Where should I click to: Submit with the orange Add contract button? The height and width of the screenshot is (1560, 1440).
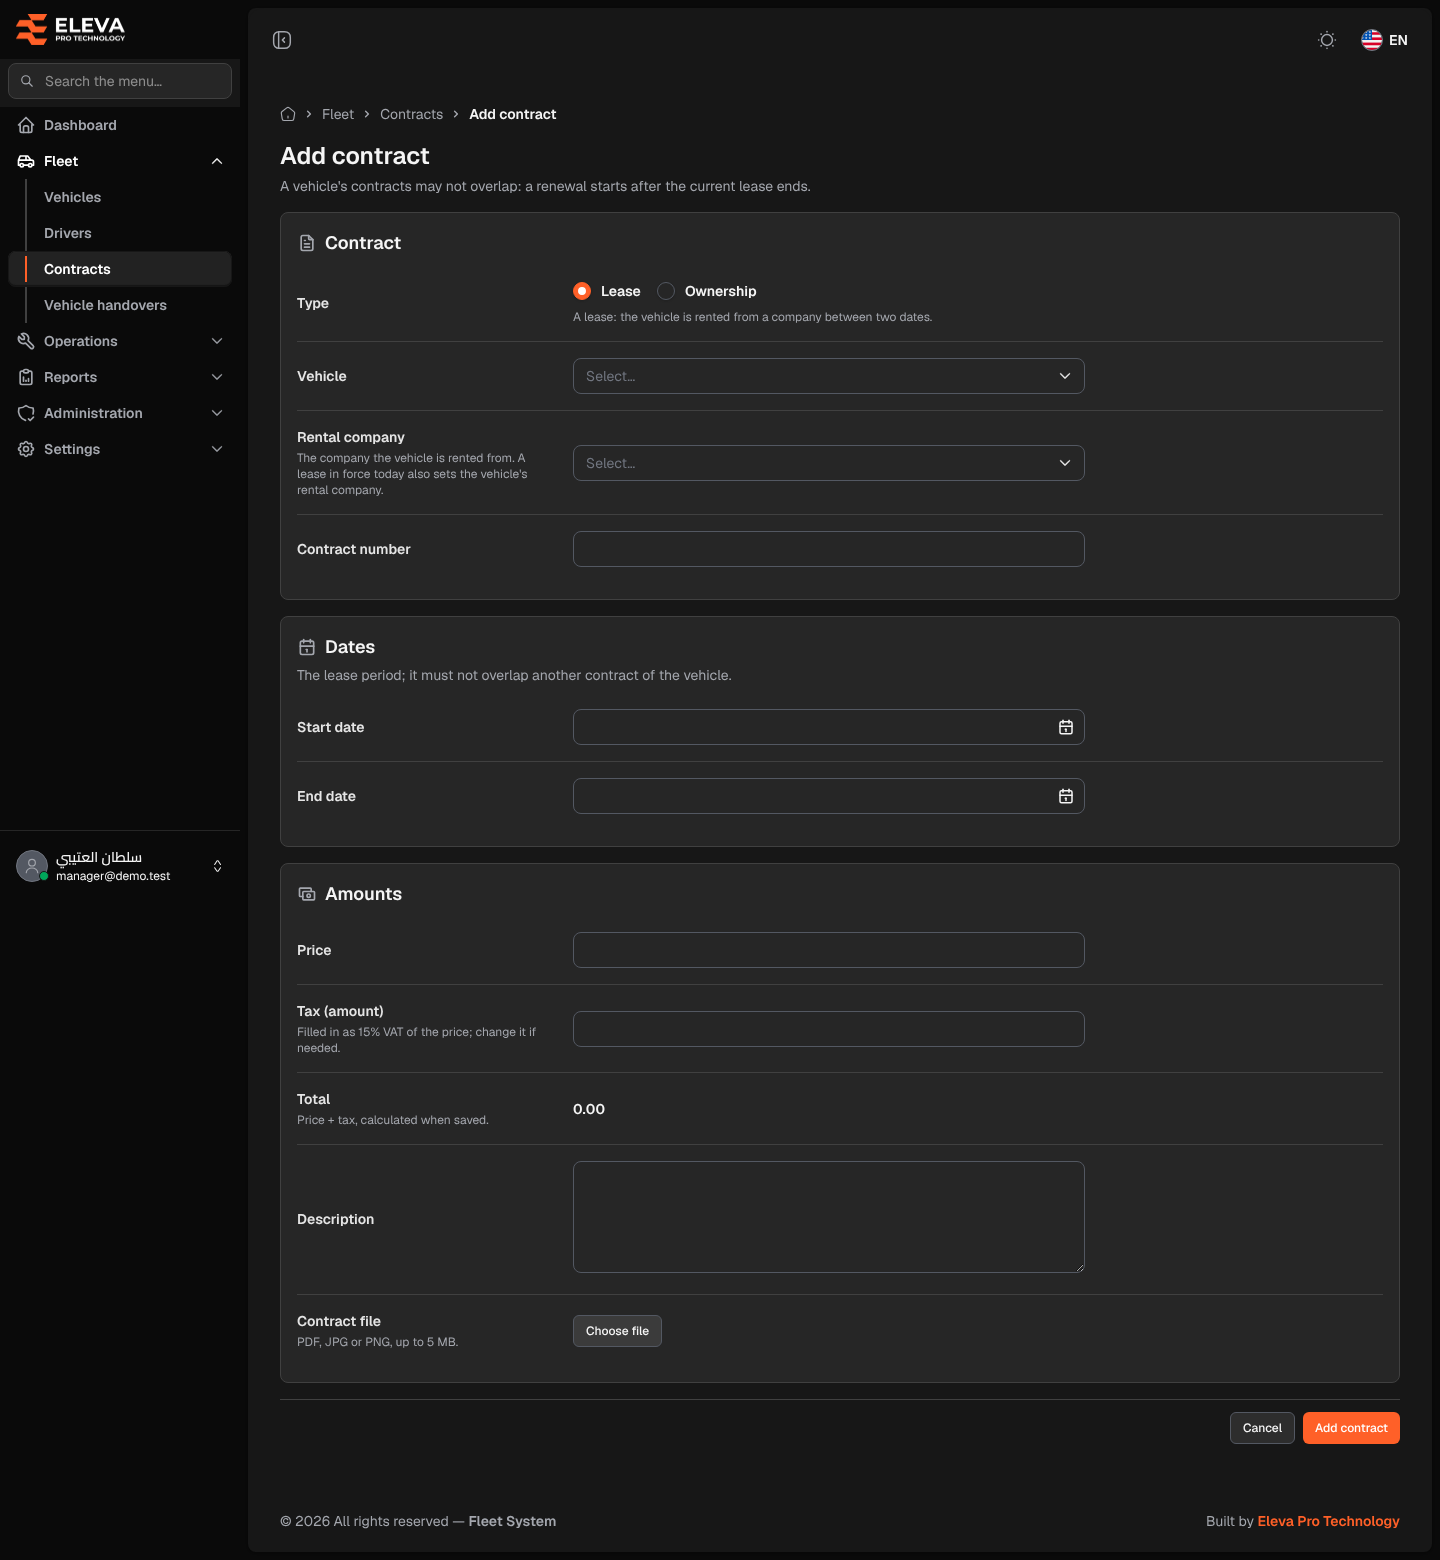pyautogui.click(x=1351, y=1428)
